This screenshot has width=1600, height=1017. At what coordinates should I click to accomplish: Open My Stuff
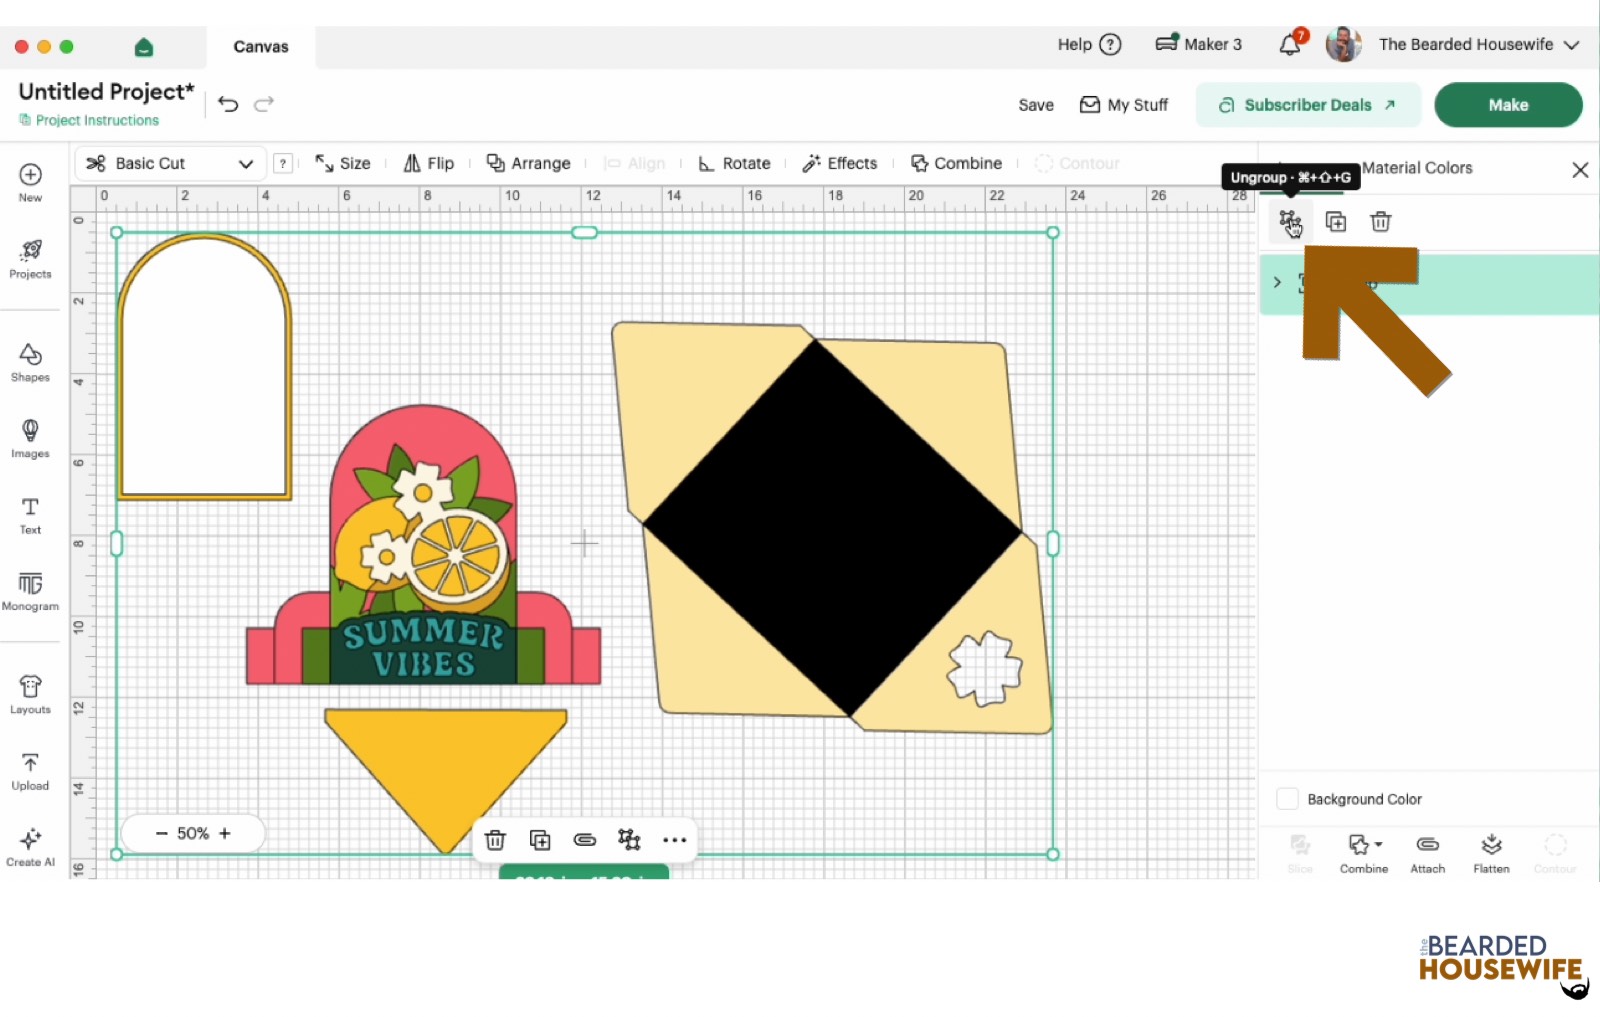click(x=1124, y=105)
